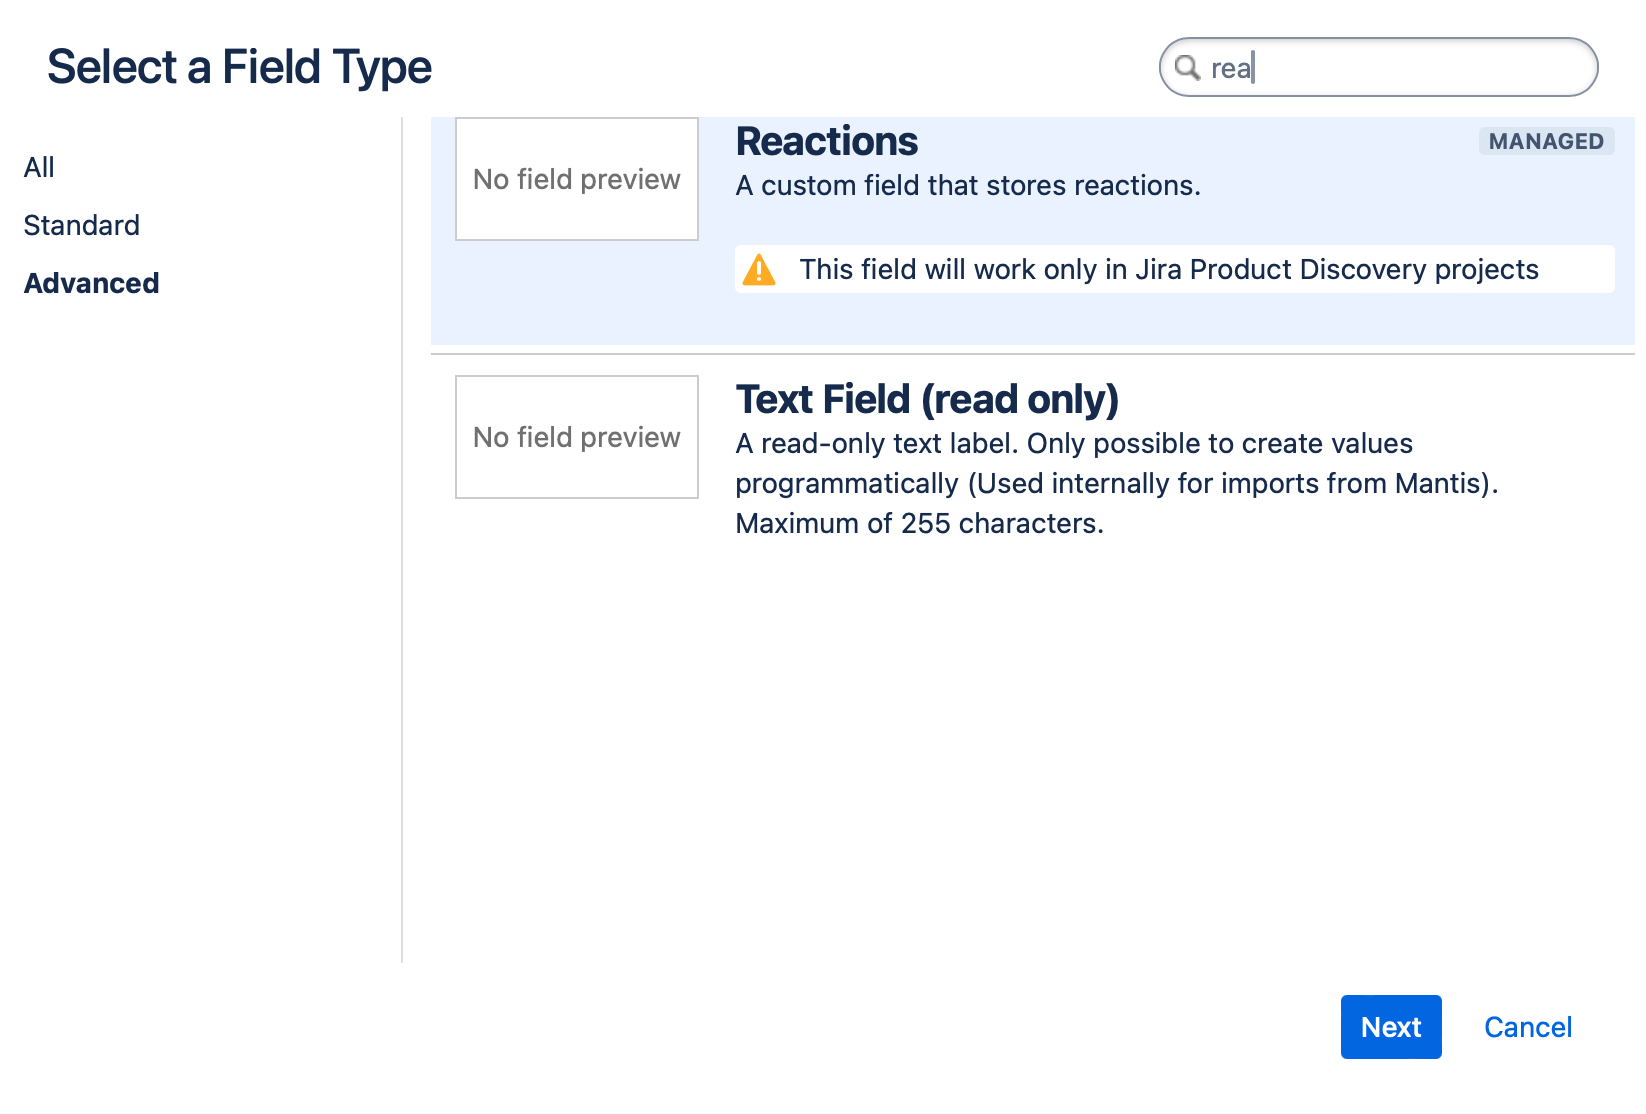Open the All field types category

click(39, 167)
